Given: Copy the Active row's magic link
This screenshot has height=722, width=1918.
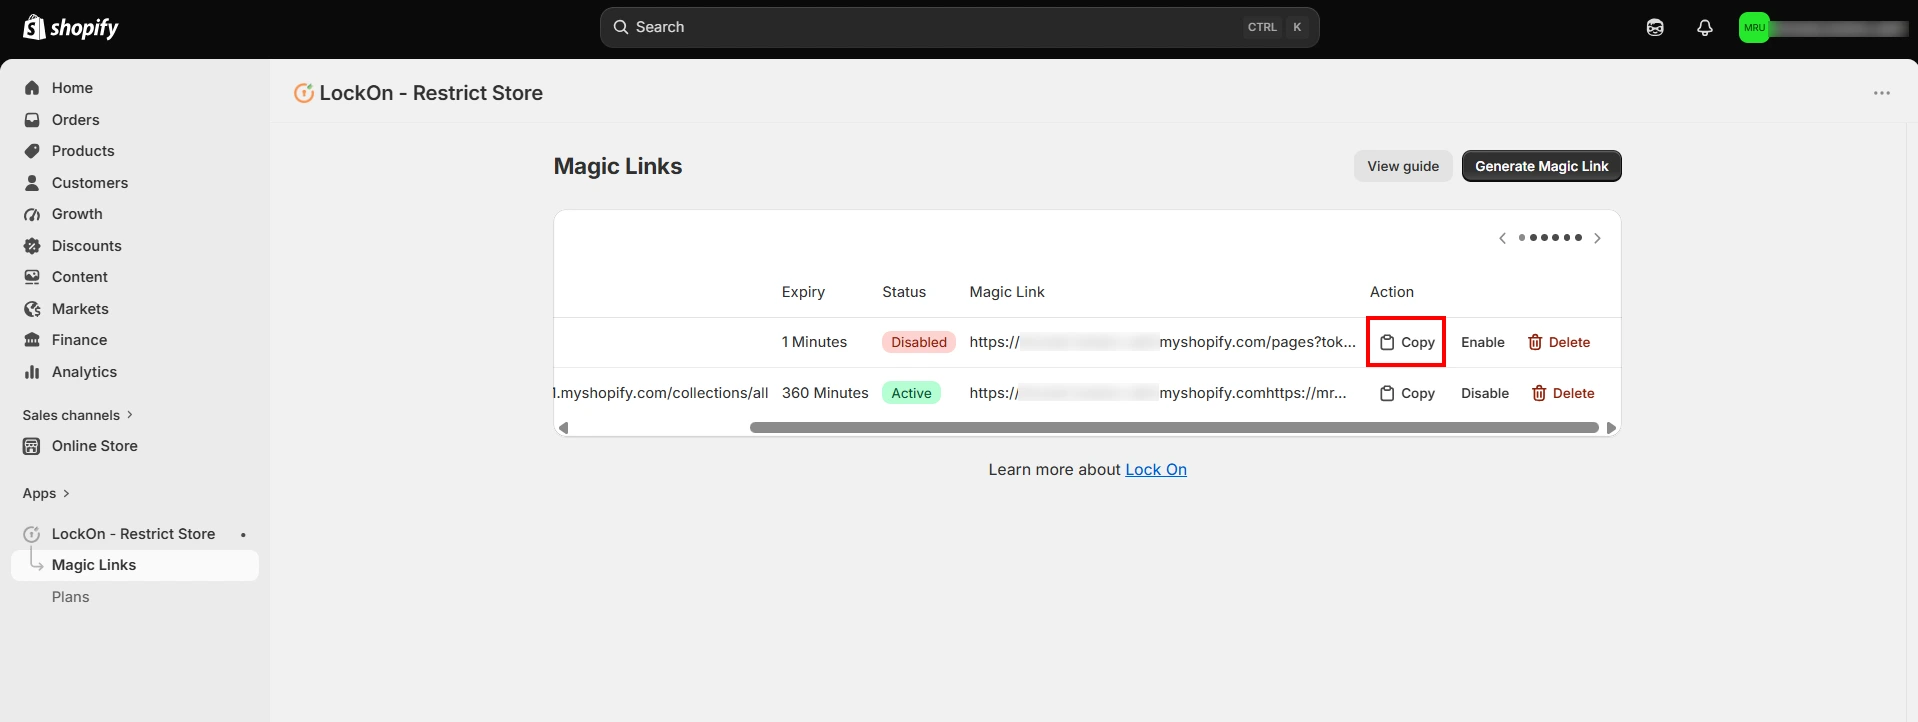Looking at the screenshot, I should point(1406,393).
